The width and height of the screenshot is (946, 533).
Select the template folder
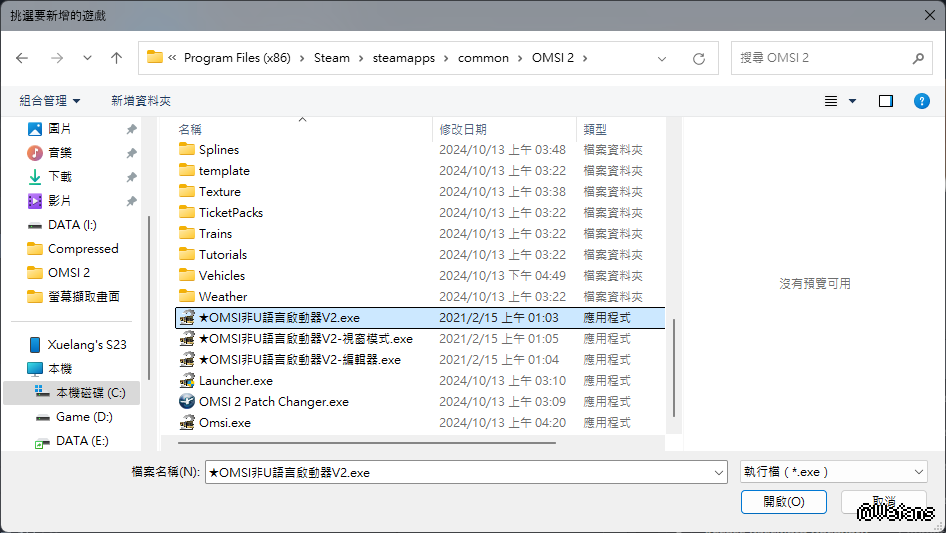[224, 170]
